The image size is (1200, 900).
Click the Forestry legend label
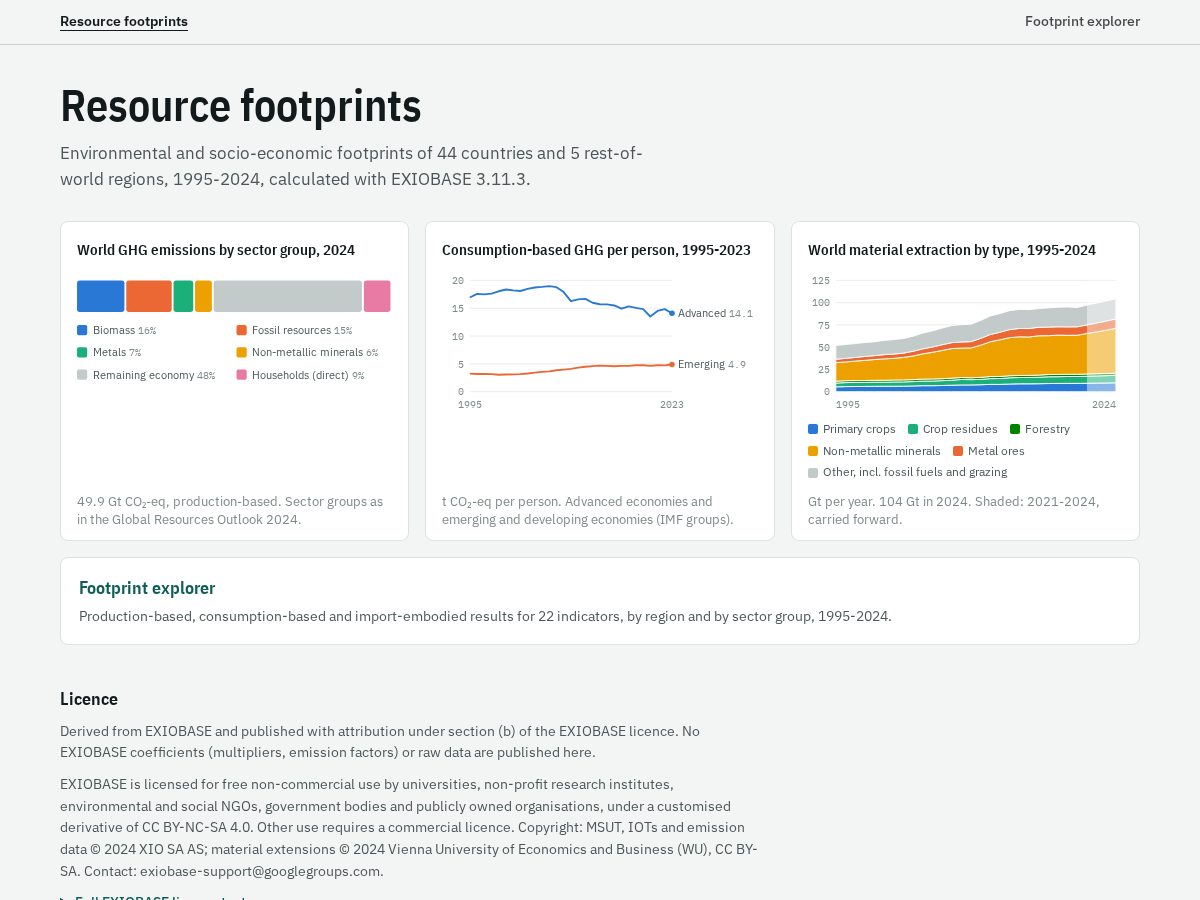[x=1047, y=429]
